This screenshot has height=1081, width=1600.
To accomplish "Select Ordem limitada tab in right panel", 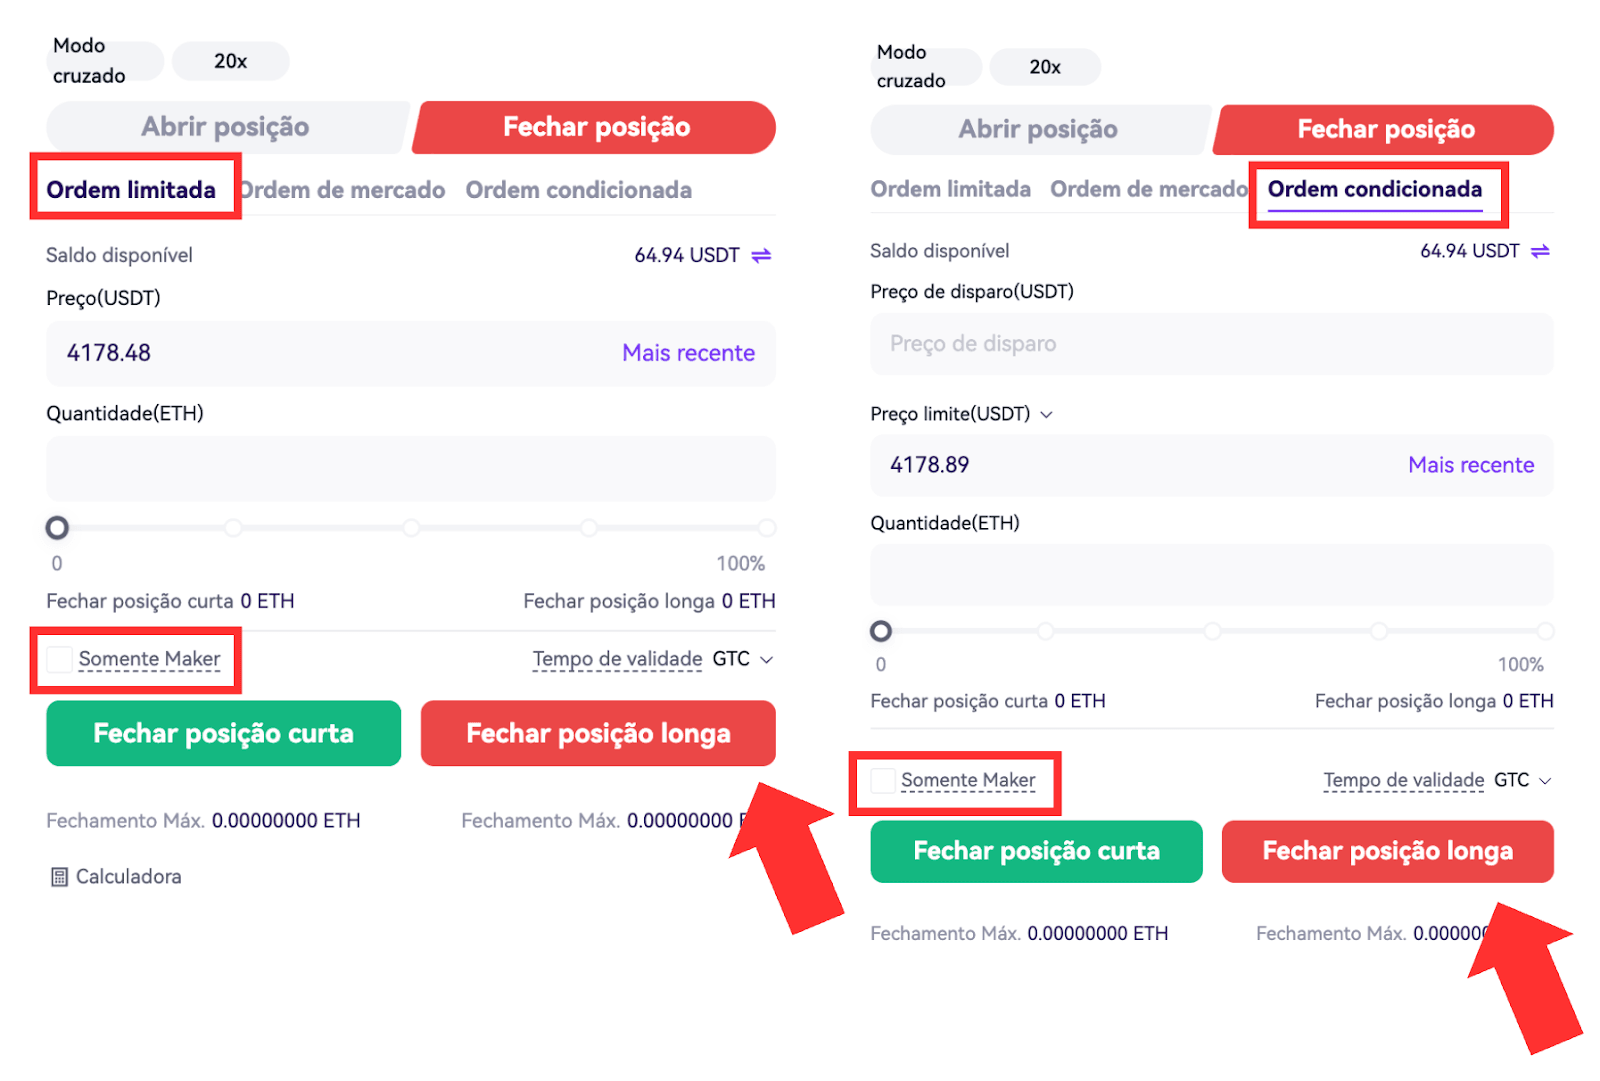I will [950, 189].
